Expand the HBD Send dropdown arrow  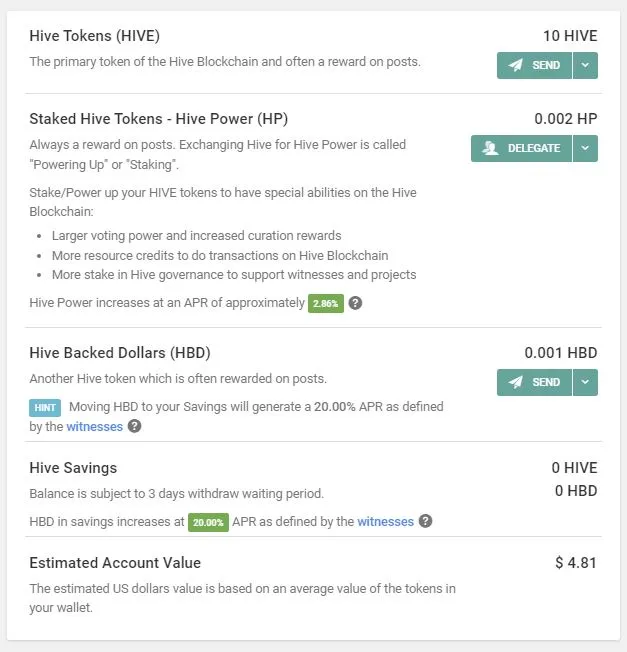pyautogui.click(x=585, y=382)
